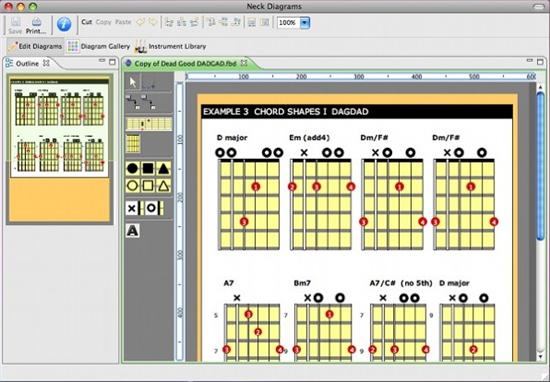Maximize the editor pane

pyautogui.click(x=540, y=62)
